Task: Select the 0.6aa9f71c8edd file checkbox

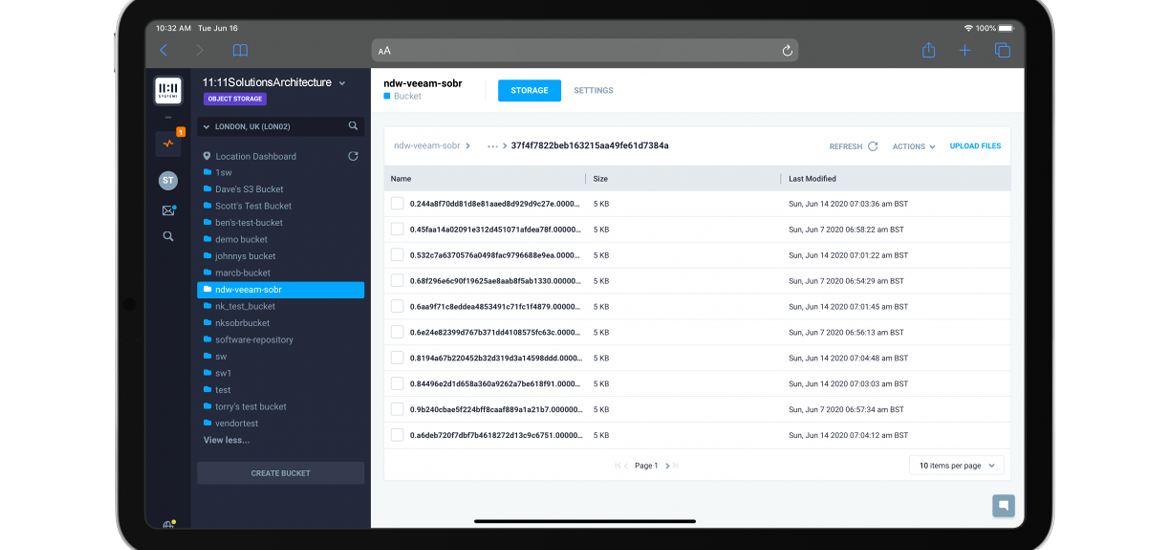Action: coord(397,306)
